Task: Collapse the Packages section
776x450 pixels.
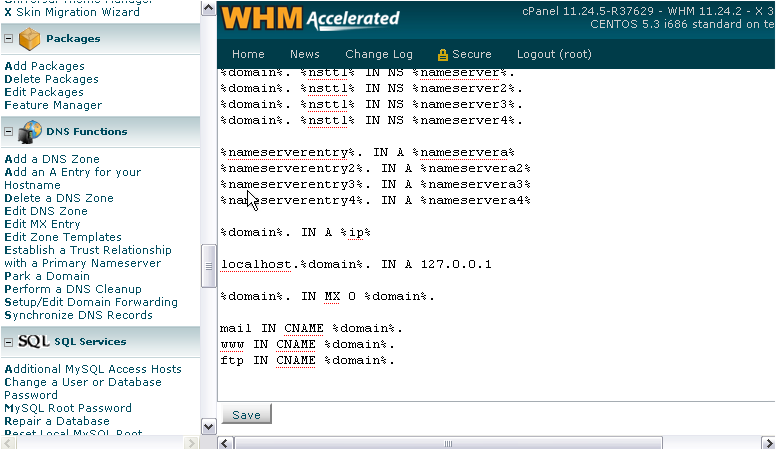Action: coord(9,39)
